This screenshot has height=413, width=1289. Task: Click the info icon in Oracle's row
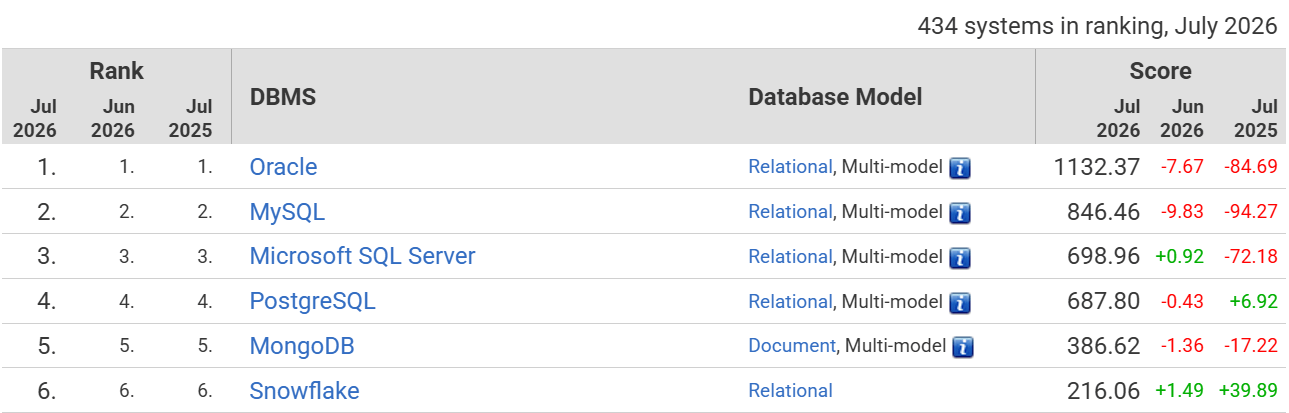961,168
